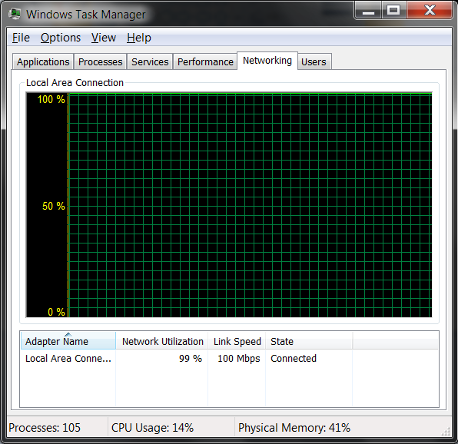Click the 0 % graph axis label
This screenshot has height=444, width=458.
(56, 312)
